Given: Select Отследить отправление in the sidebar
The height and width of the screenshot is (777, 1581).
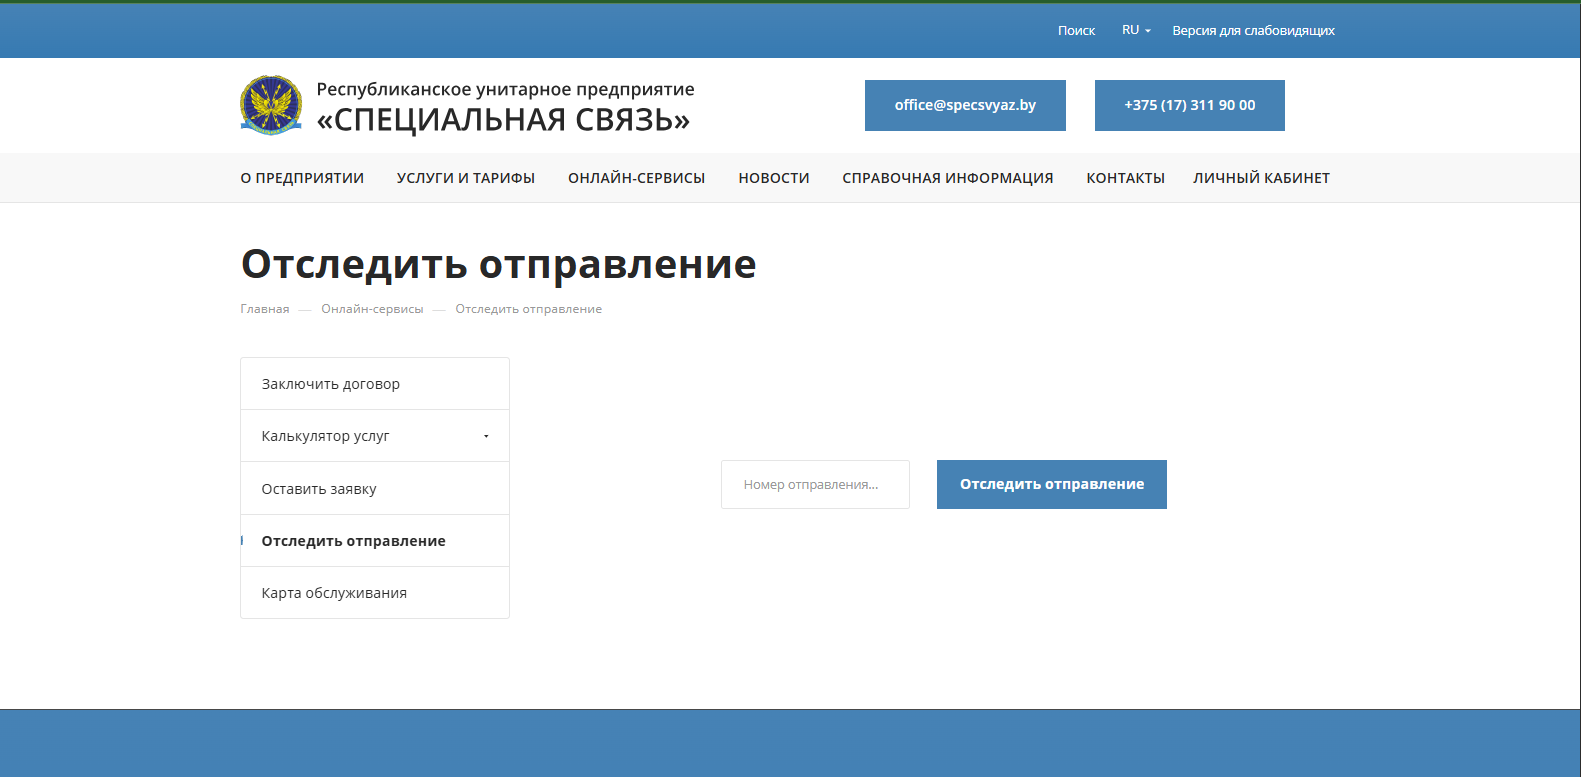Looking at the screenshot, I should (x=375, y=541).
